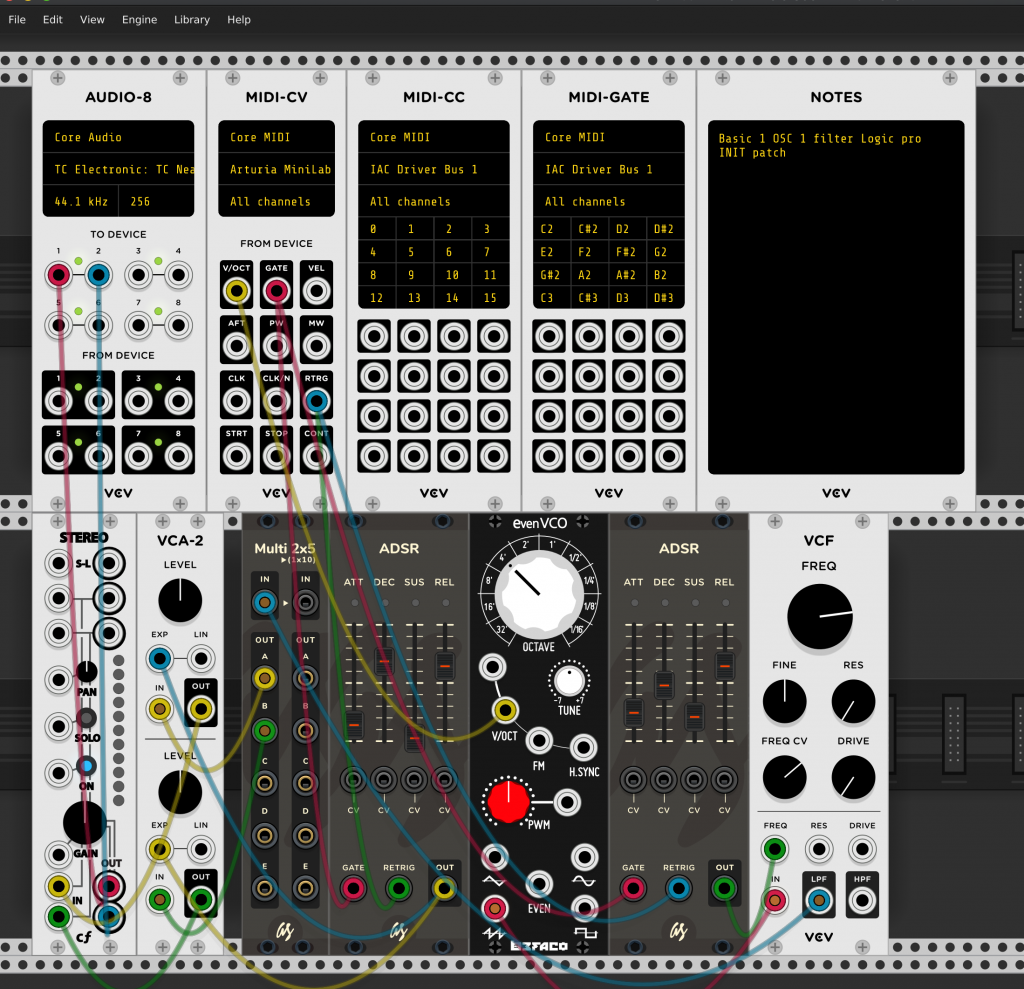Click the VEL output jack on MIDI-CV
The height and width of the screenshot is (989, 1024).
pyautogui.click(x=316, y=291)
